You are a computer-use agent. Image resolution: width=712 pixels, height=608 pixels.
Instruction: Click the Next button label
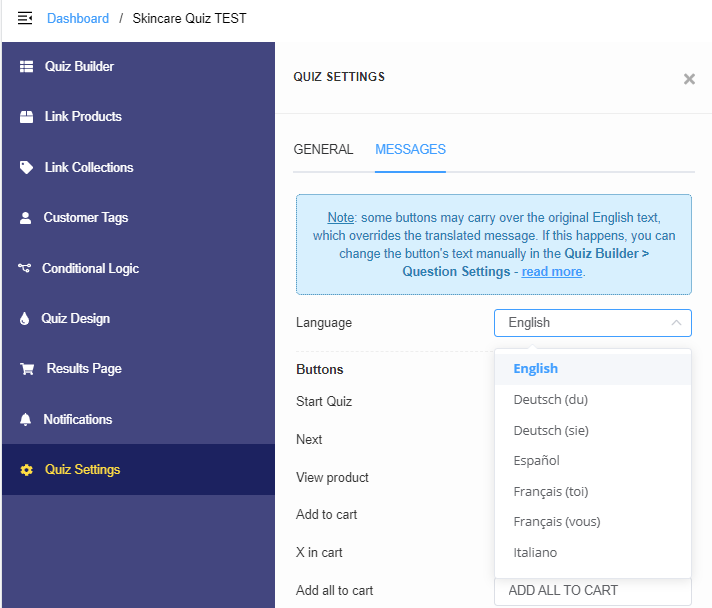(309, 440)
